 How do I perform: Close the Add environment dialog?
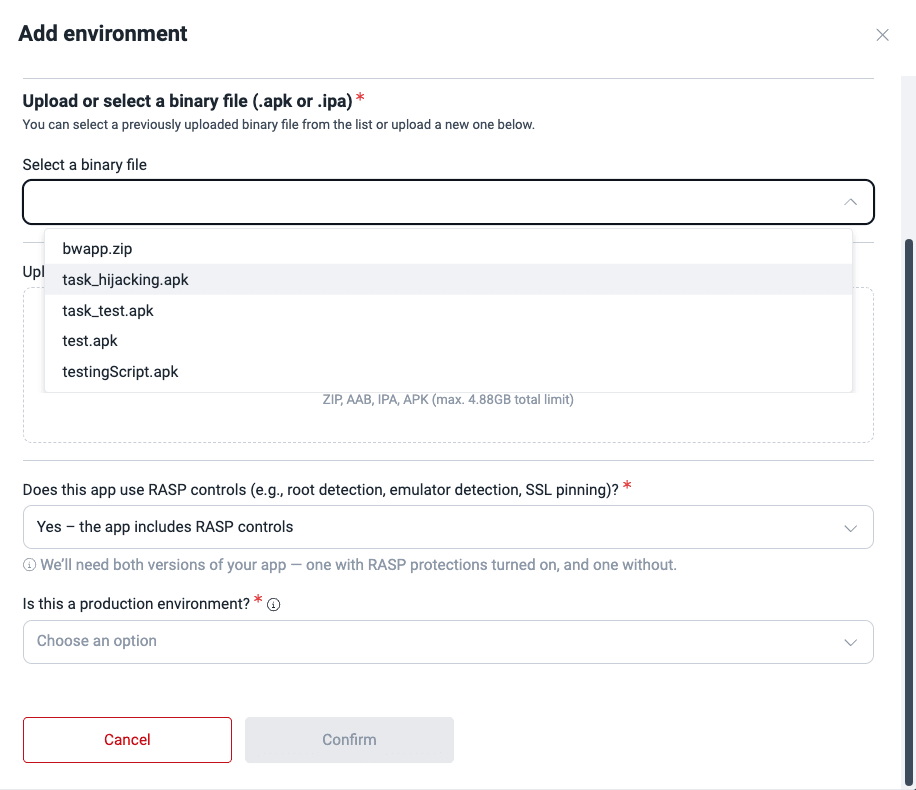883,34
